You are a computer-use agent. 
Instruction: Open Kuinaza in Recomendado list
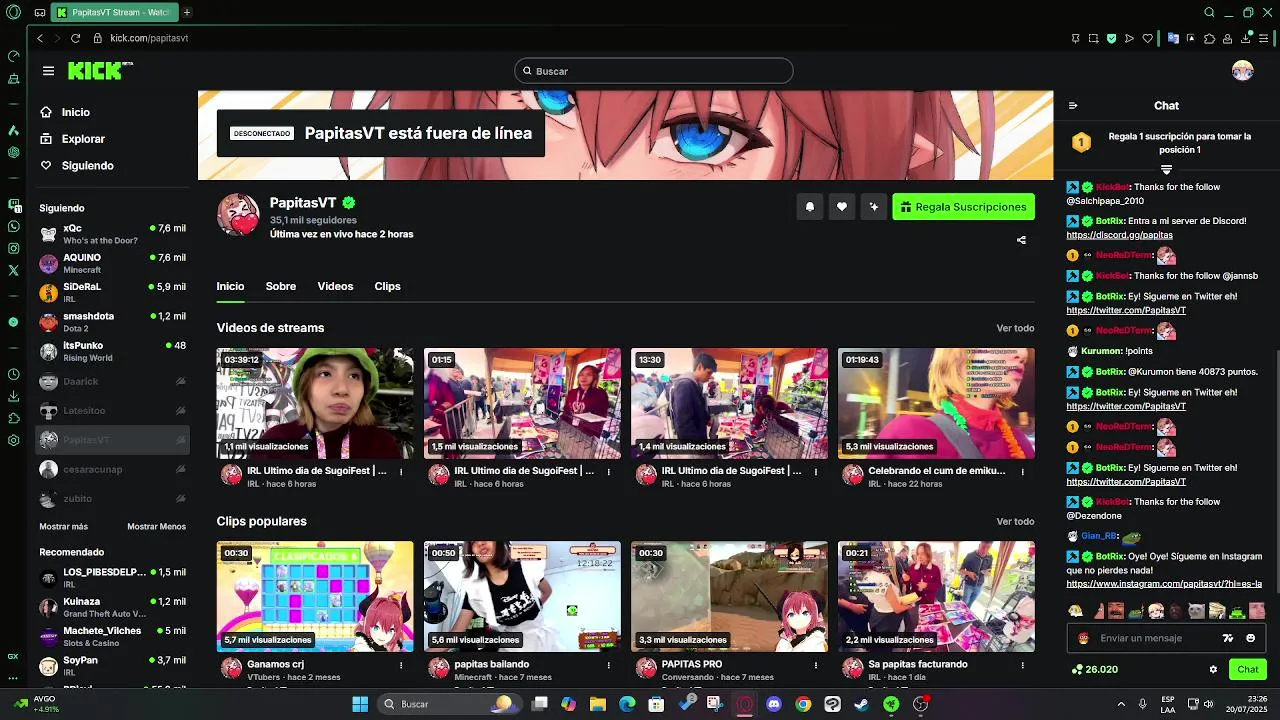[x=112, y=607]
